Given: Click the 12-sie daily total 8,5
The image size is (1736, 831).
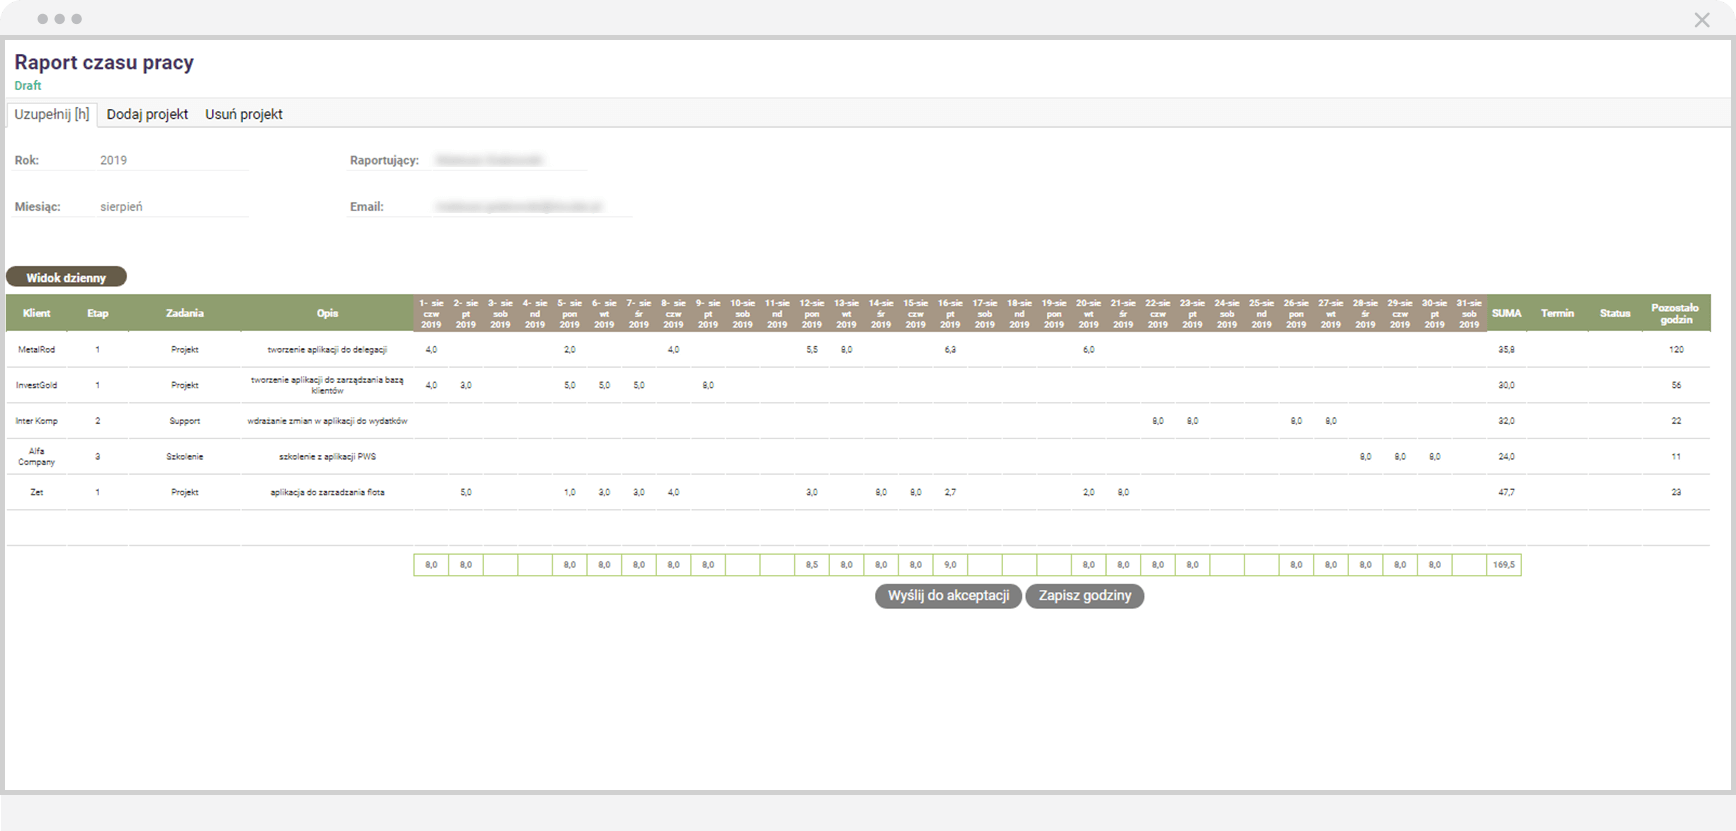Looking at the screenshot, I should click(x=811, y=565).
